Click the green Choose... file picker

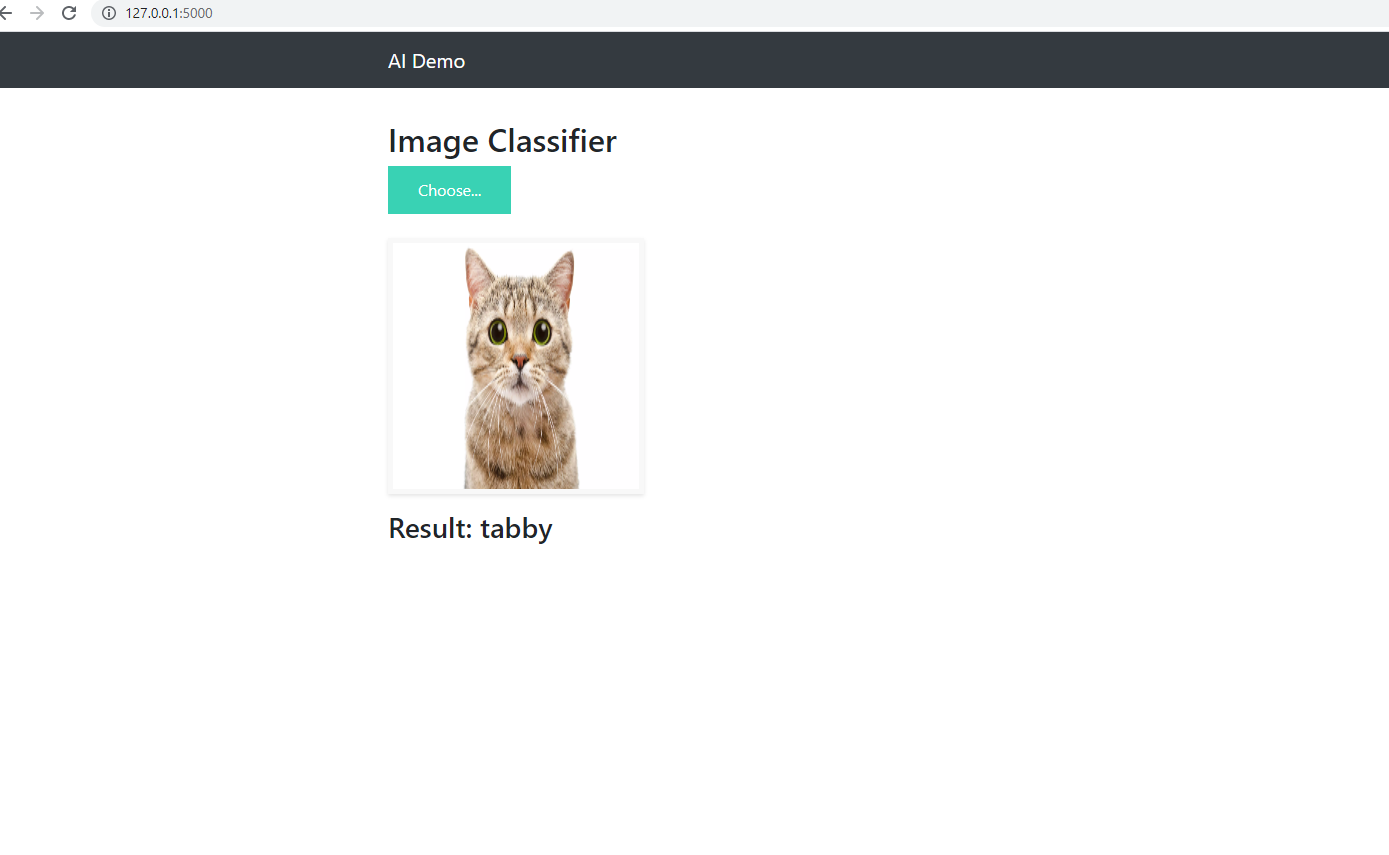[x=449, y=190]
